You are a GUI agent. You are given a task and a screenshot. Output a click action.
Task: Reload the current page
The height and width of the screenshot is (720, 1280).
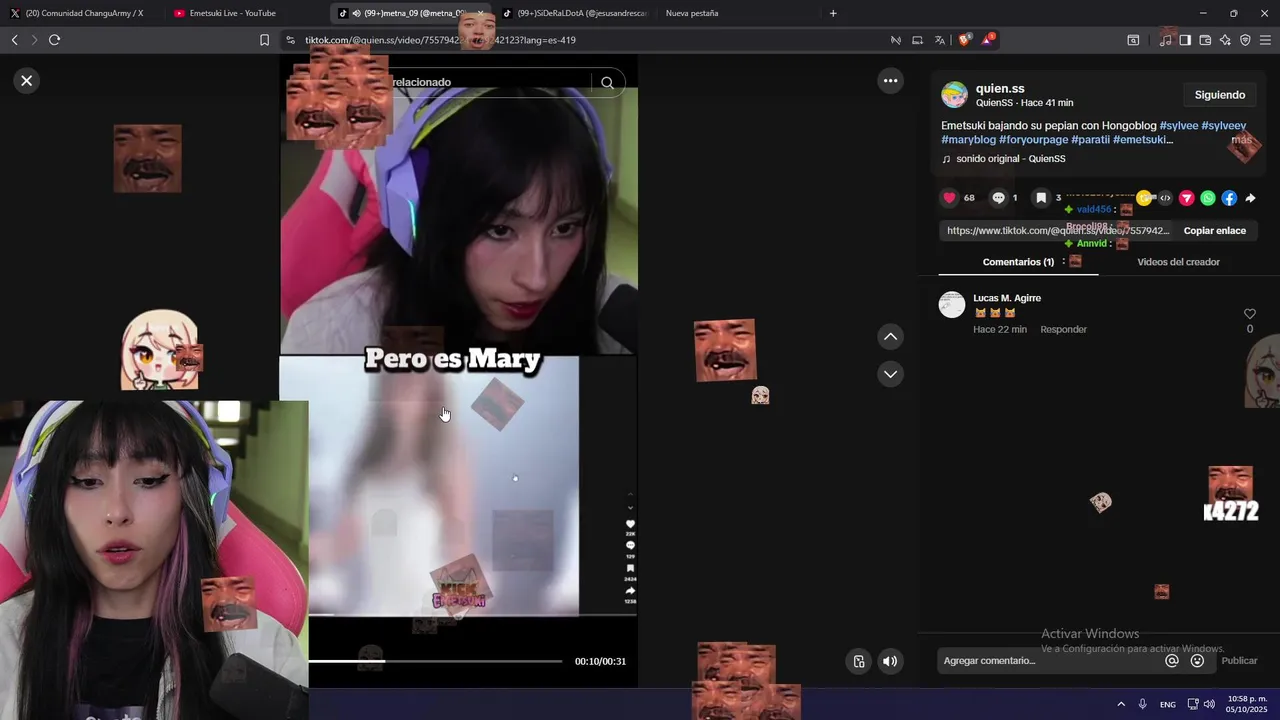54,40
